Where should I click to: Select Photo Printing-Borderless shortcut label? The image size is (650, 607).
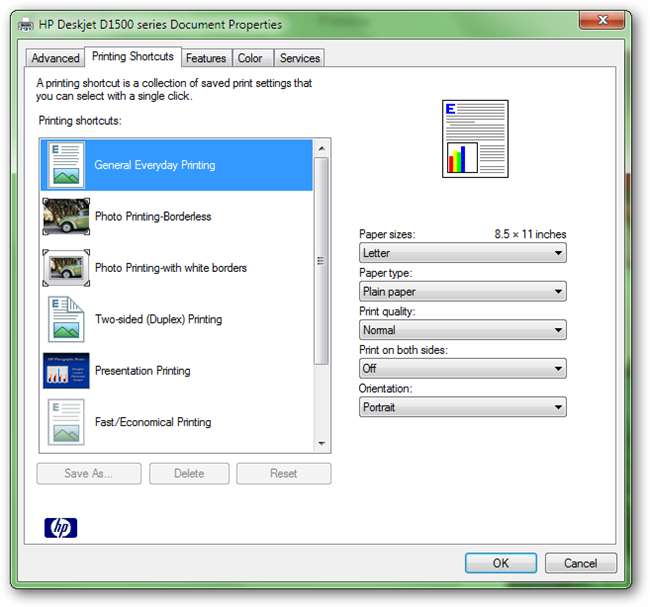coord(153,216)
